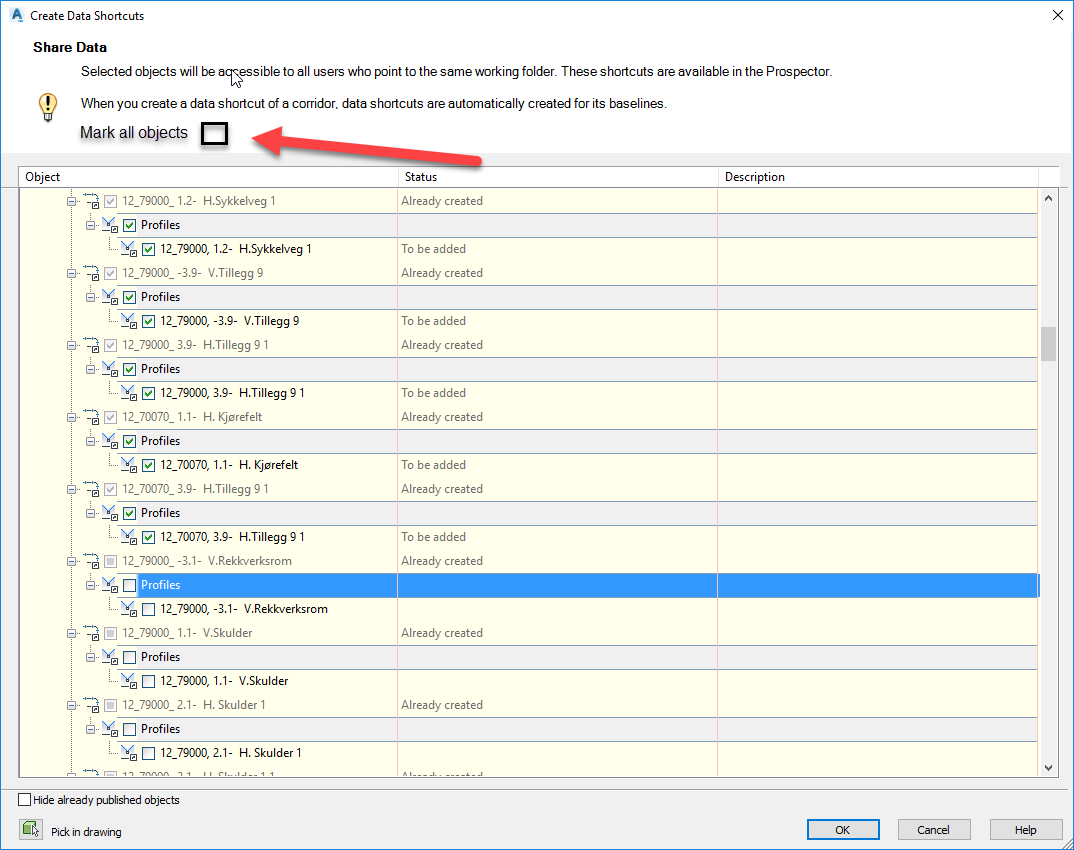Check the highlighted Profiles checkbox under V.Rekkverksrom
This screenshot has height=850, width=1074.
pyautogui.click(x=129, y=585)
